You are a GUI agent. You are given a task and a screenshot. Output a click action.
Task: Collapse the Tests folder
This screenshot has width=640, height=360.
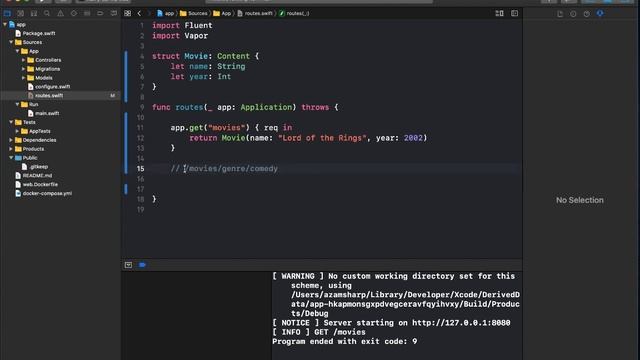[11, 122]
